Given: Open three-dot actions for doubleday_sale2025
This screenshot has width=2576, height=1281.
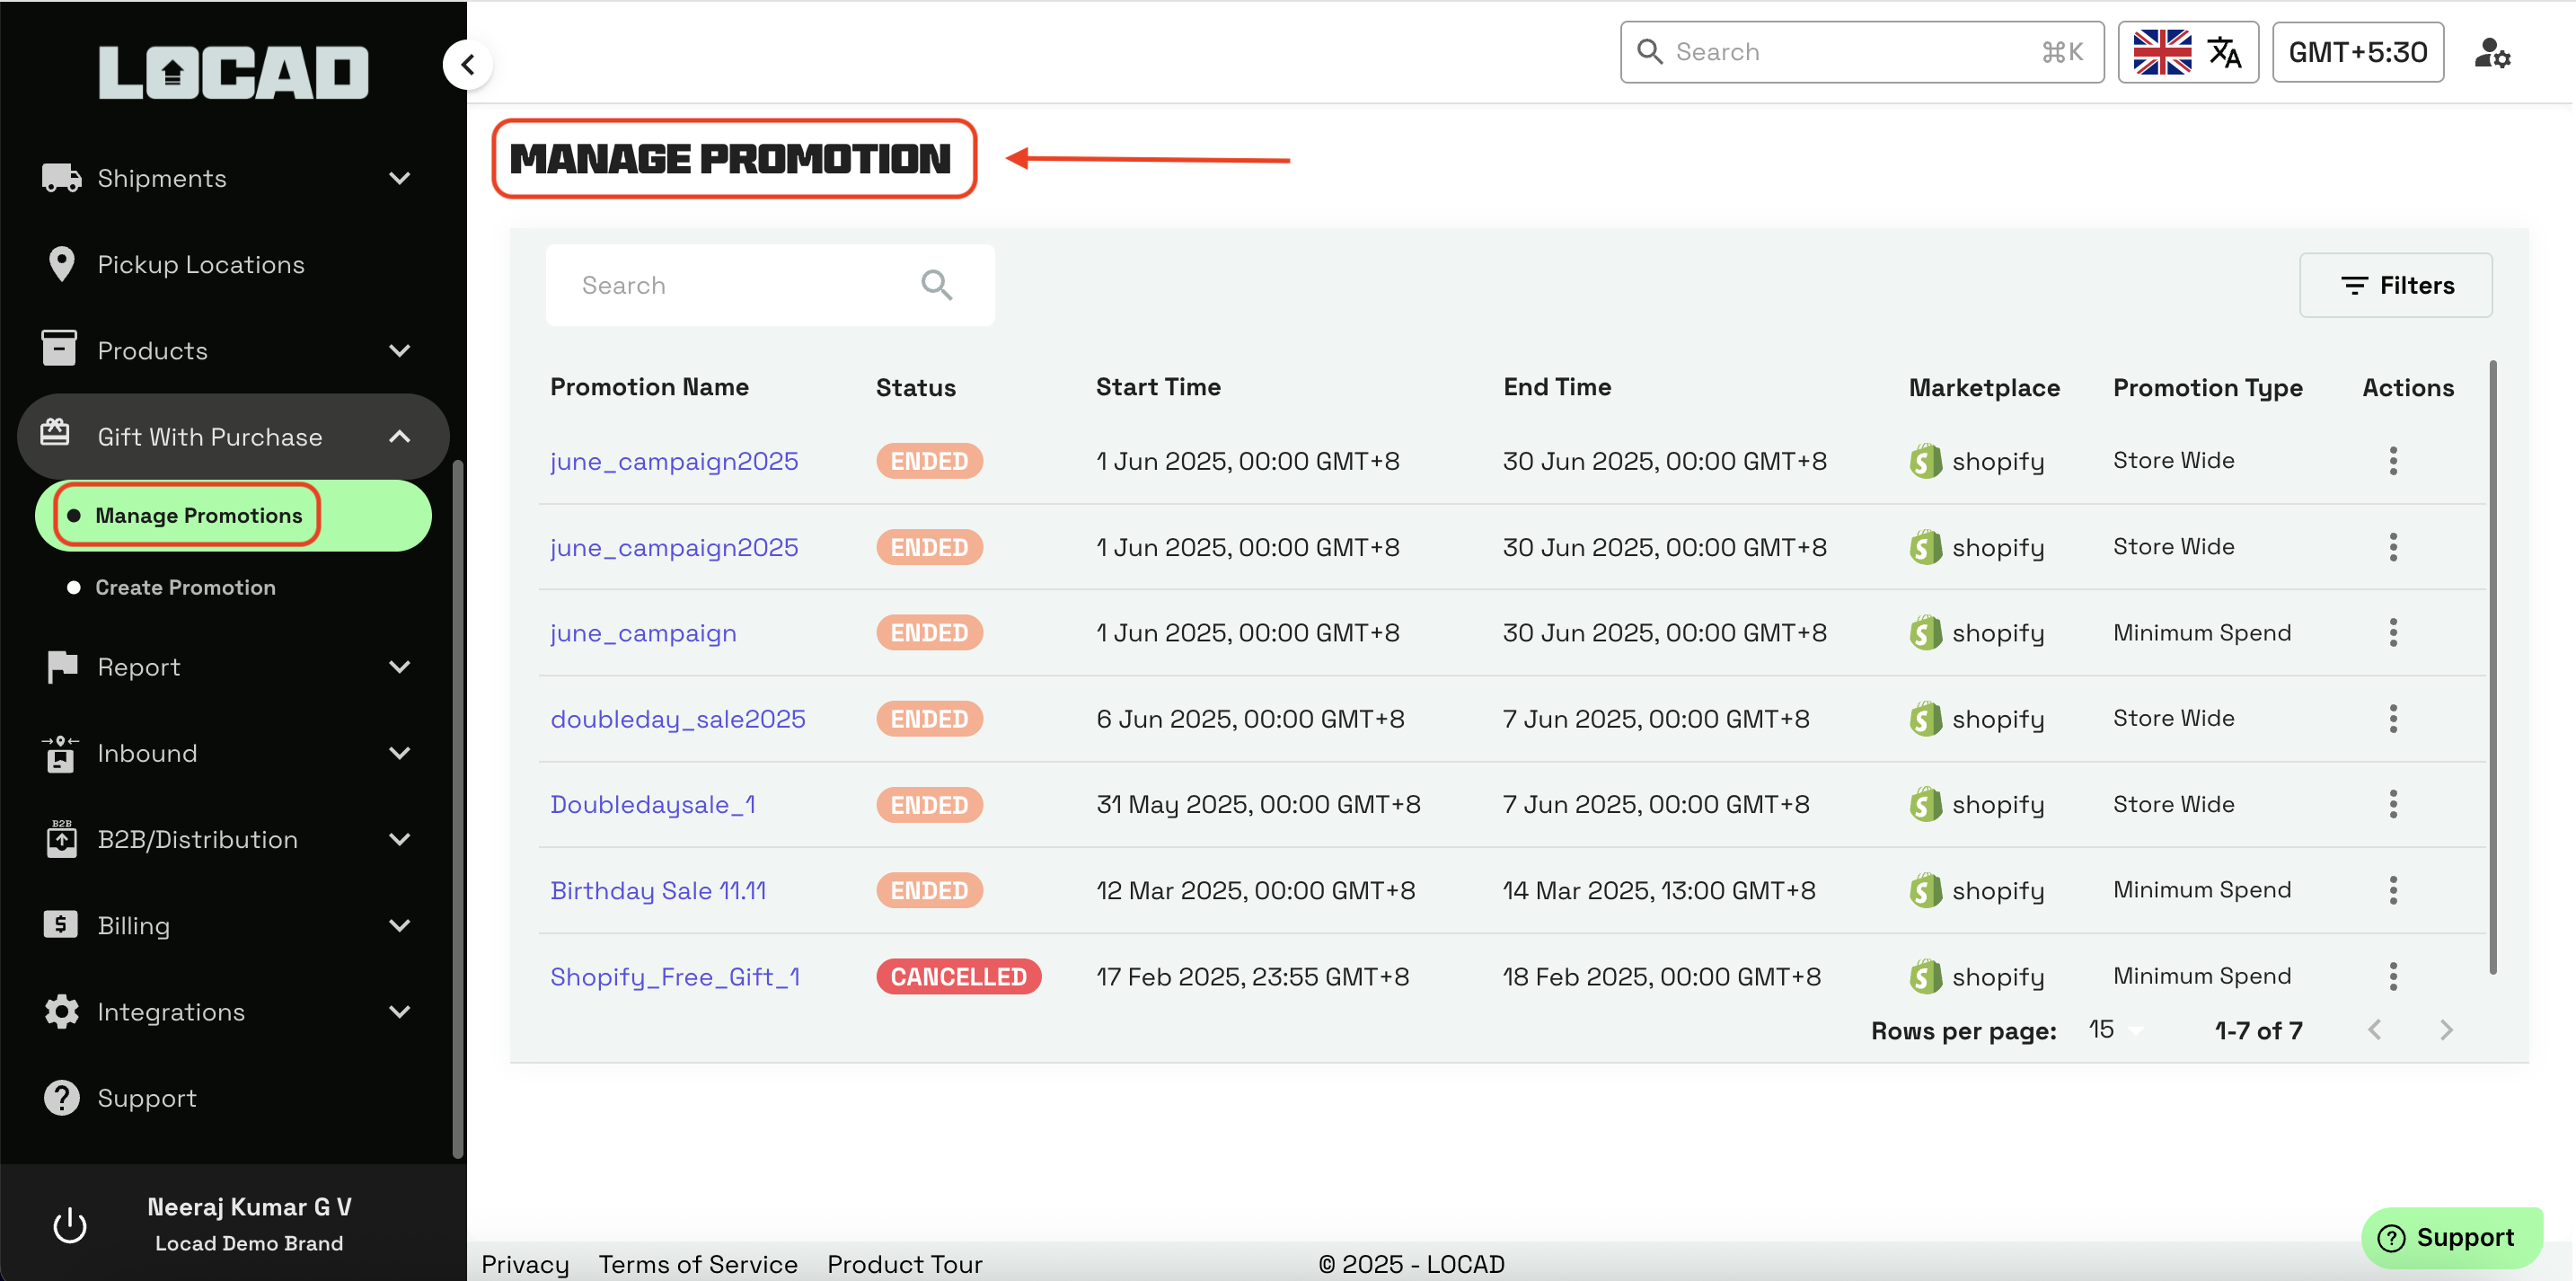Looking at the screenshot, I should [x=2392, y=718].
